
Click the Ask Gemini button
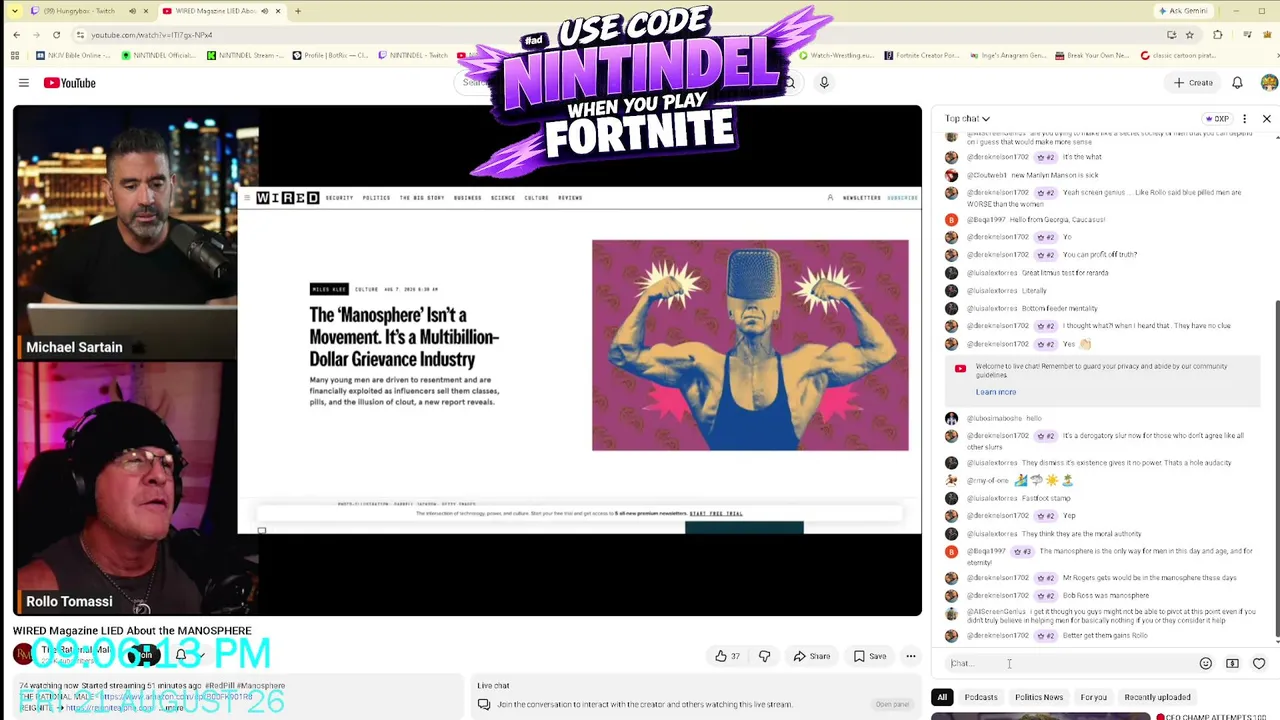click(x=1182, y=11)
